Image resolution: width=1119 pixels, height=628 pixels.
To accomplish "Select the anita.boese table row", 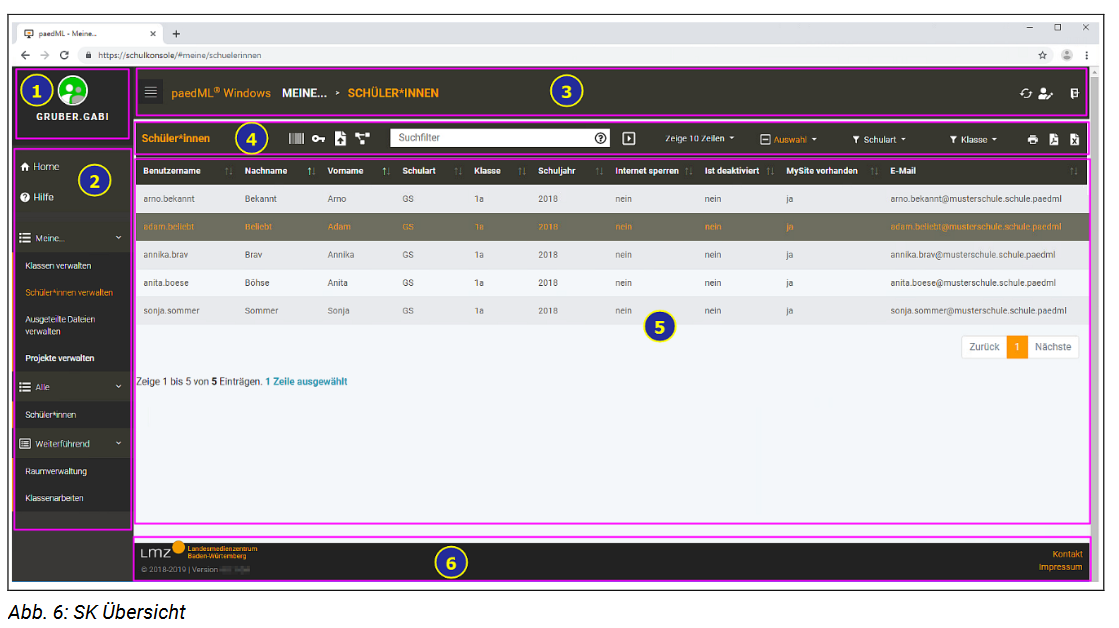I will pos(612,283).
